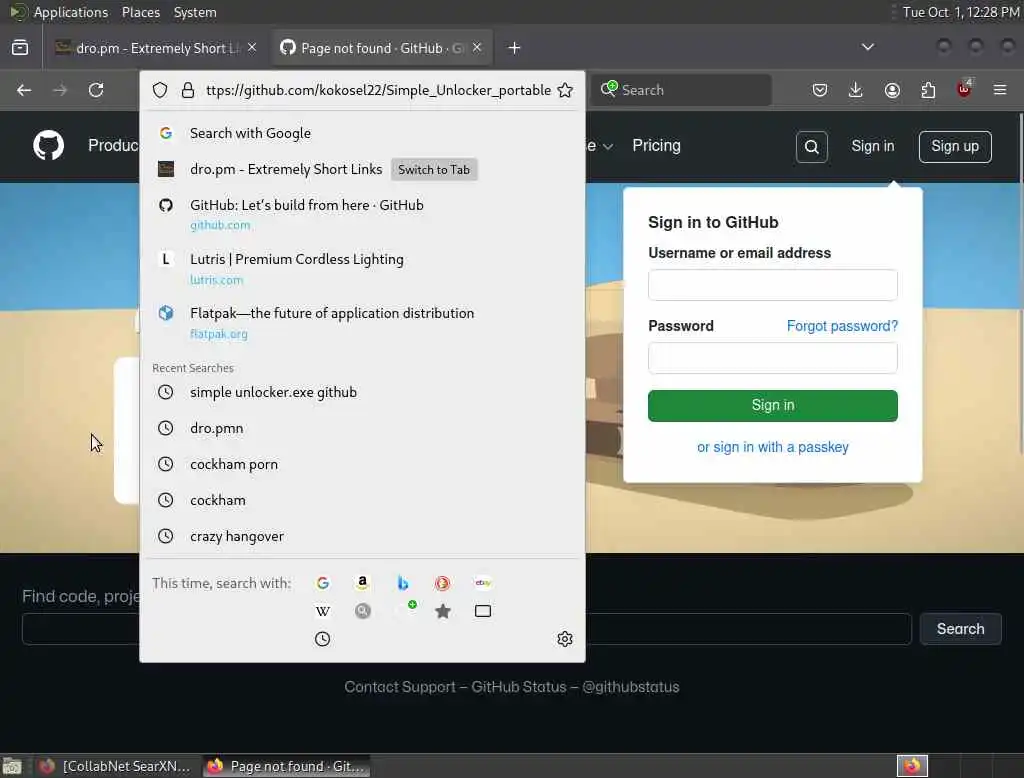
Task: Focus the Password input field
Action: [x=773, y=358]
